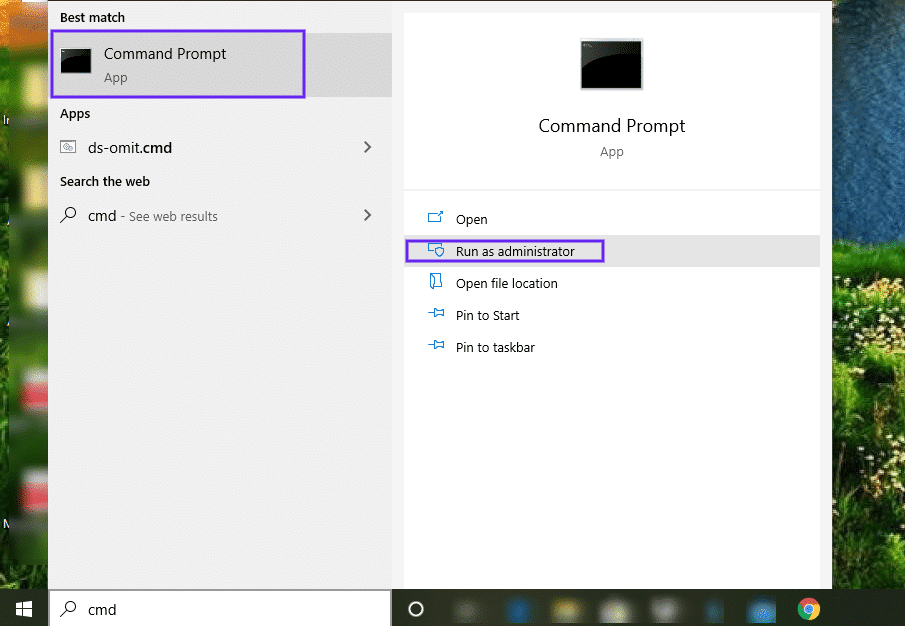The image size is (905, 626).
Task: Click the Cortana circle on the taskbar
Action: coord(415,608)
